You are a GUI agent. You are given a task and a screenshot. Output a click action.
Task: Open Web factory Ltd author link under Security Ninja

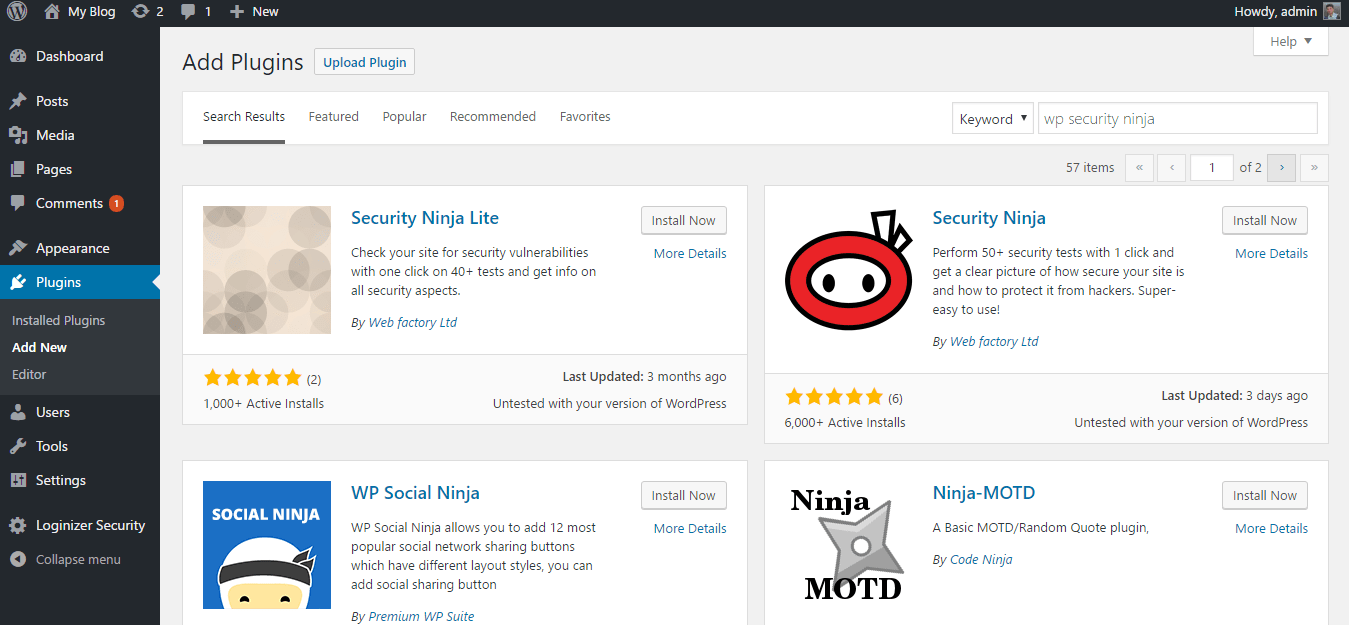coord(994,341)
